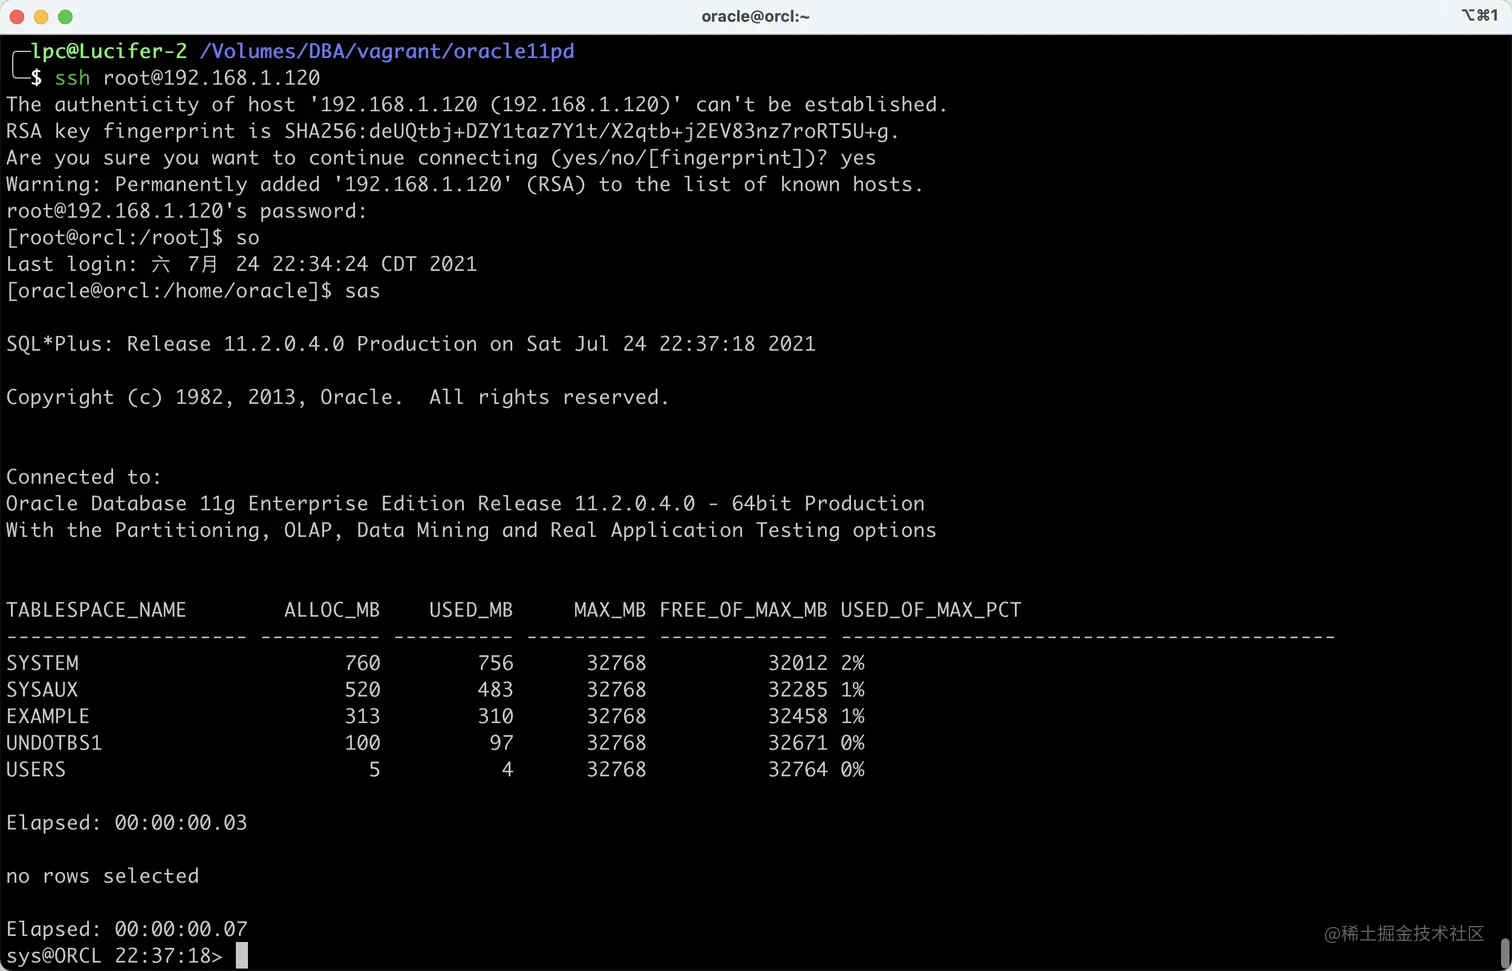Click the Copyright Oracle line

click(338, 397)
